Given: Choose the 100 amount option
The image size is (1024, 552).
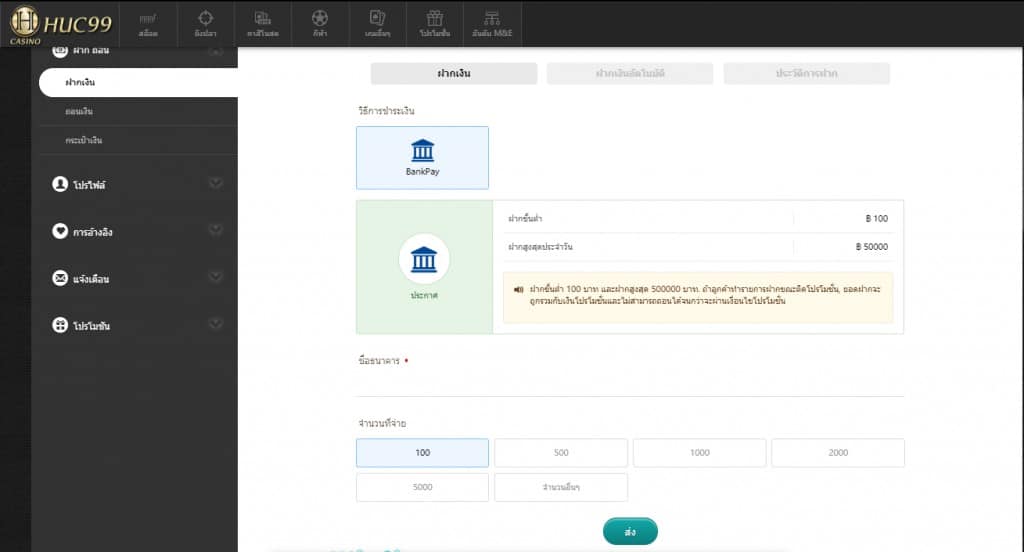Looking at the screenshot, I should pyautogui.click(x=423, y=453).
